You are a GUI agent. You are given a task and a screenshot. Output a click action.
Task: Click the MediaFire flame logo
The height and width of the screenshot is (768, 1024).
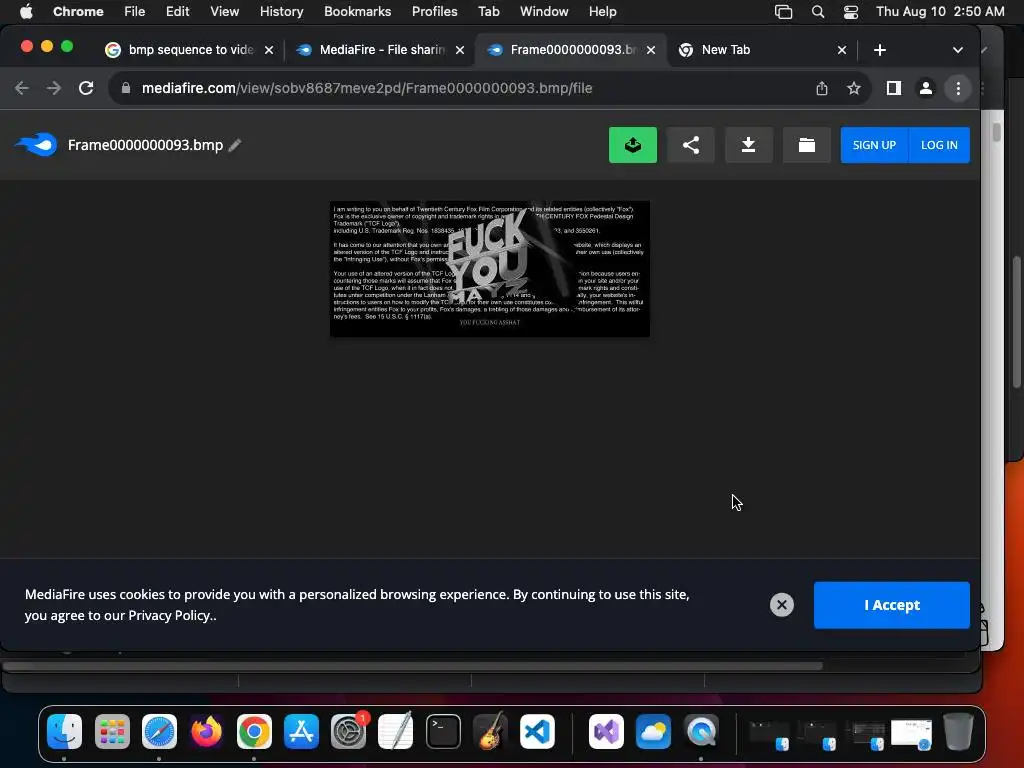pyautogui.click(x=37, y=144)
